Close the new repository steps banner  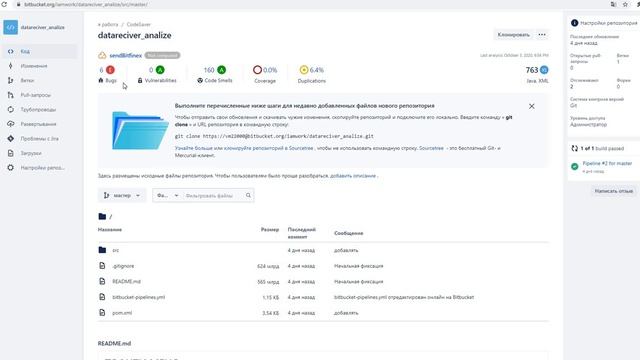point(531,106)
